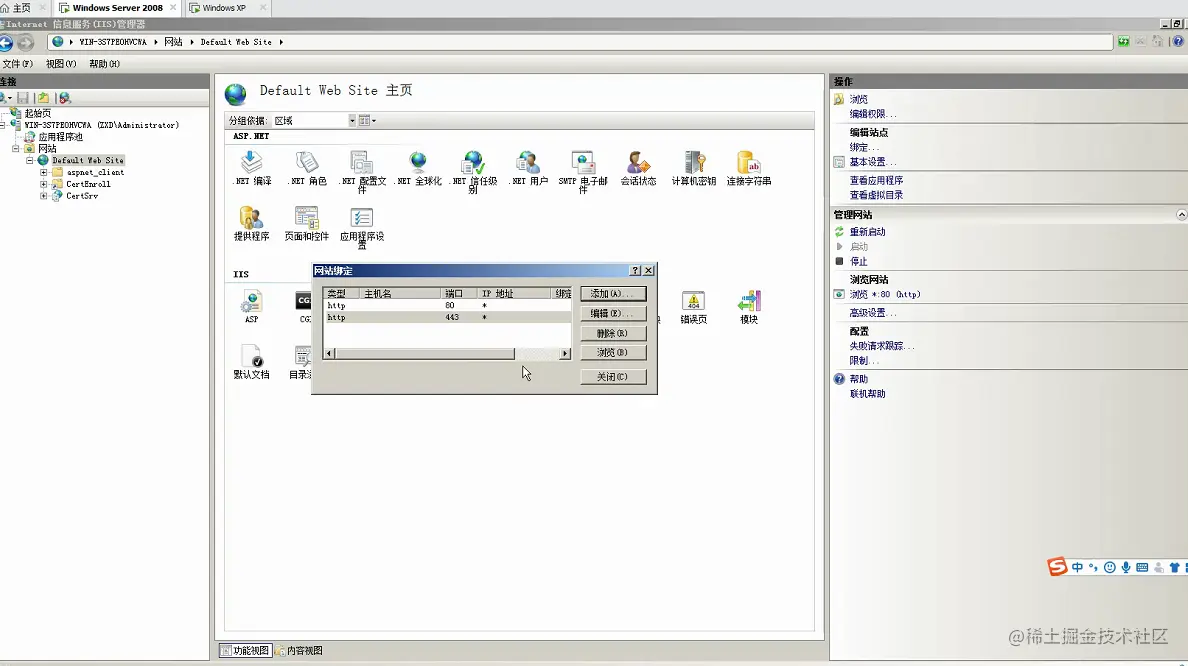Open the 视图(V) menu
This screenshot has width=1188, height=666.
coord(61,64)
